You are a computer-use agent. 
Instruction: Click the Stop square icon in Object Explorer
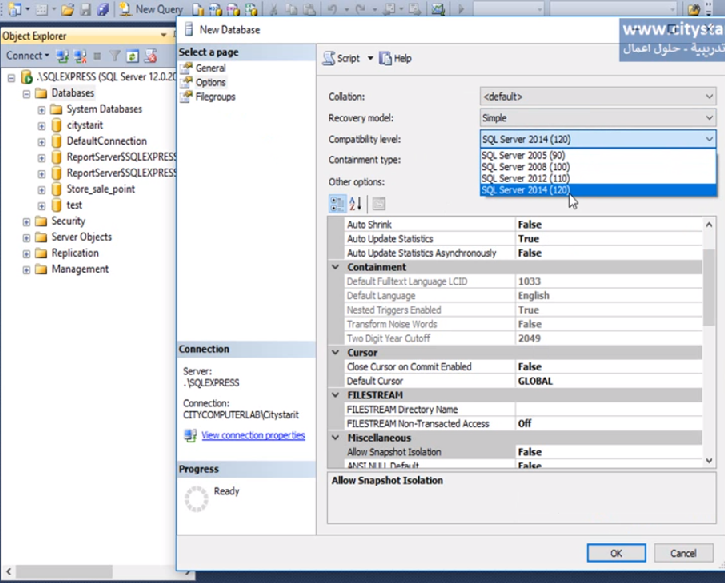pyautogui.click(x=97, y=56)
